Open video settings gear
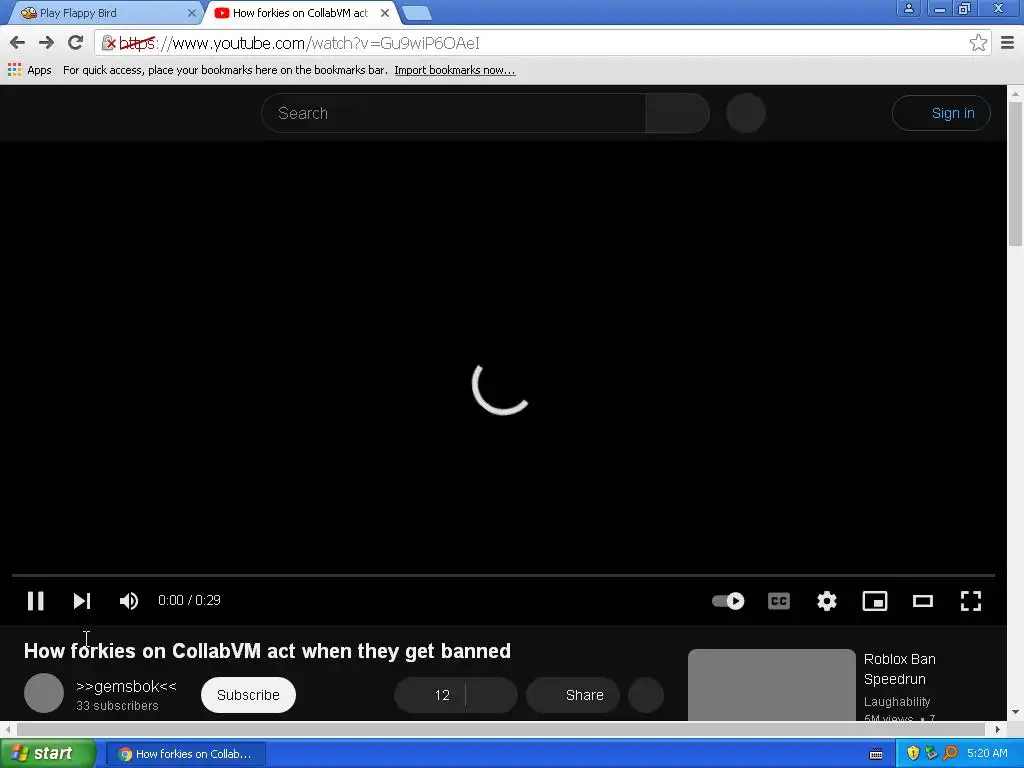Screen dimensions: 1024x768 (x=827, y=600)
